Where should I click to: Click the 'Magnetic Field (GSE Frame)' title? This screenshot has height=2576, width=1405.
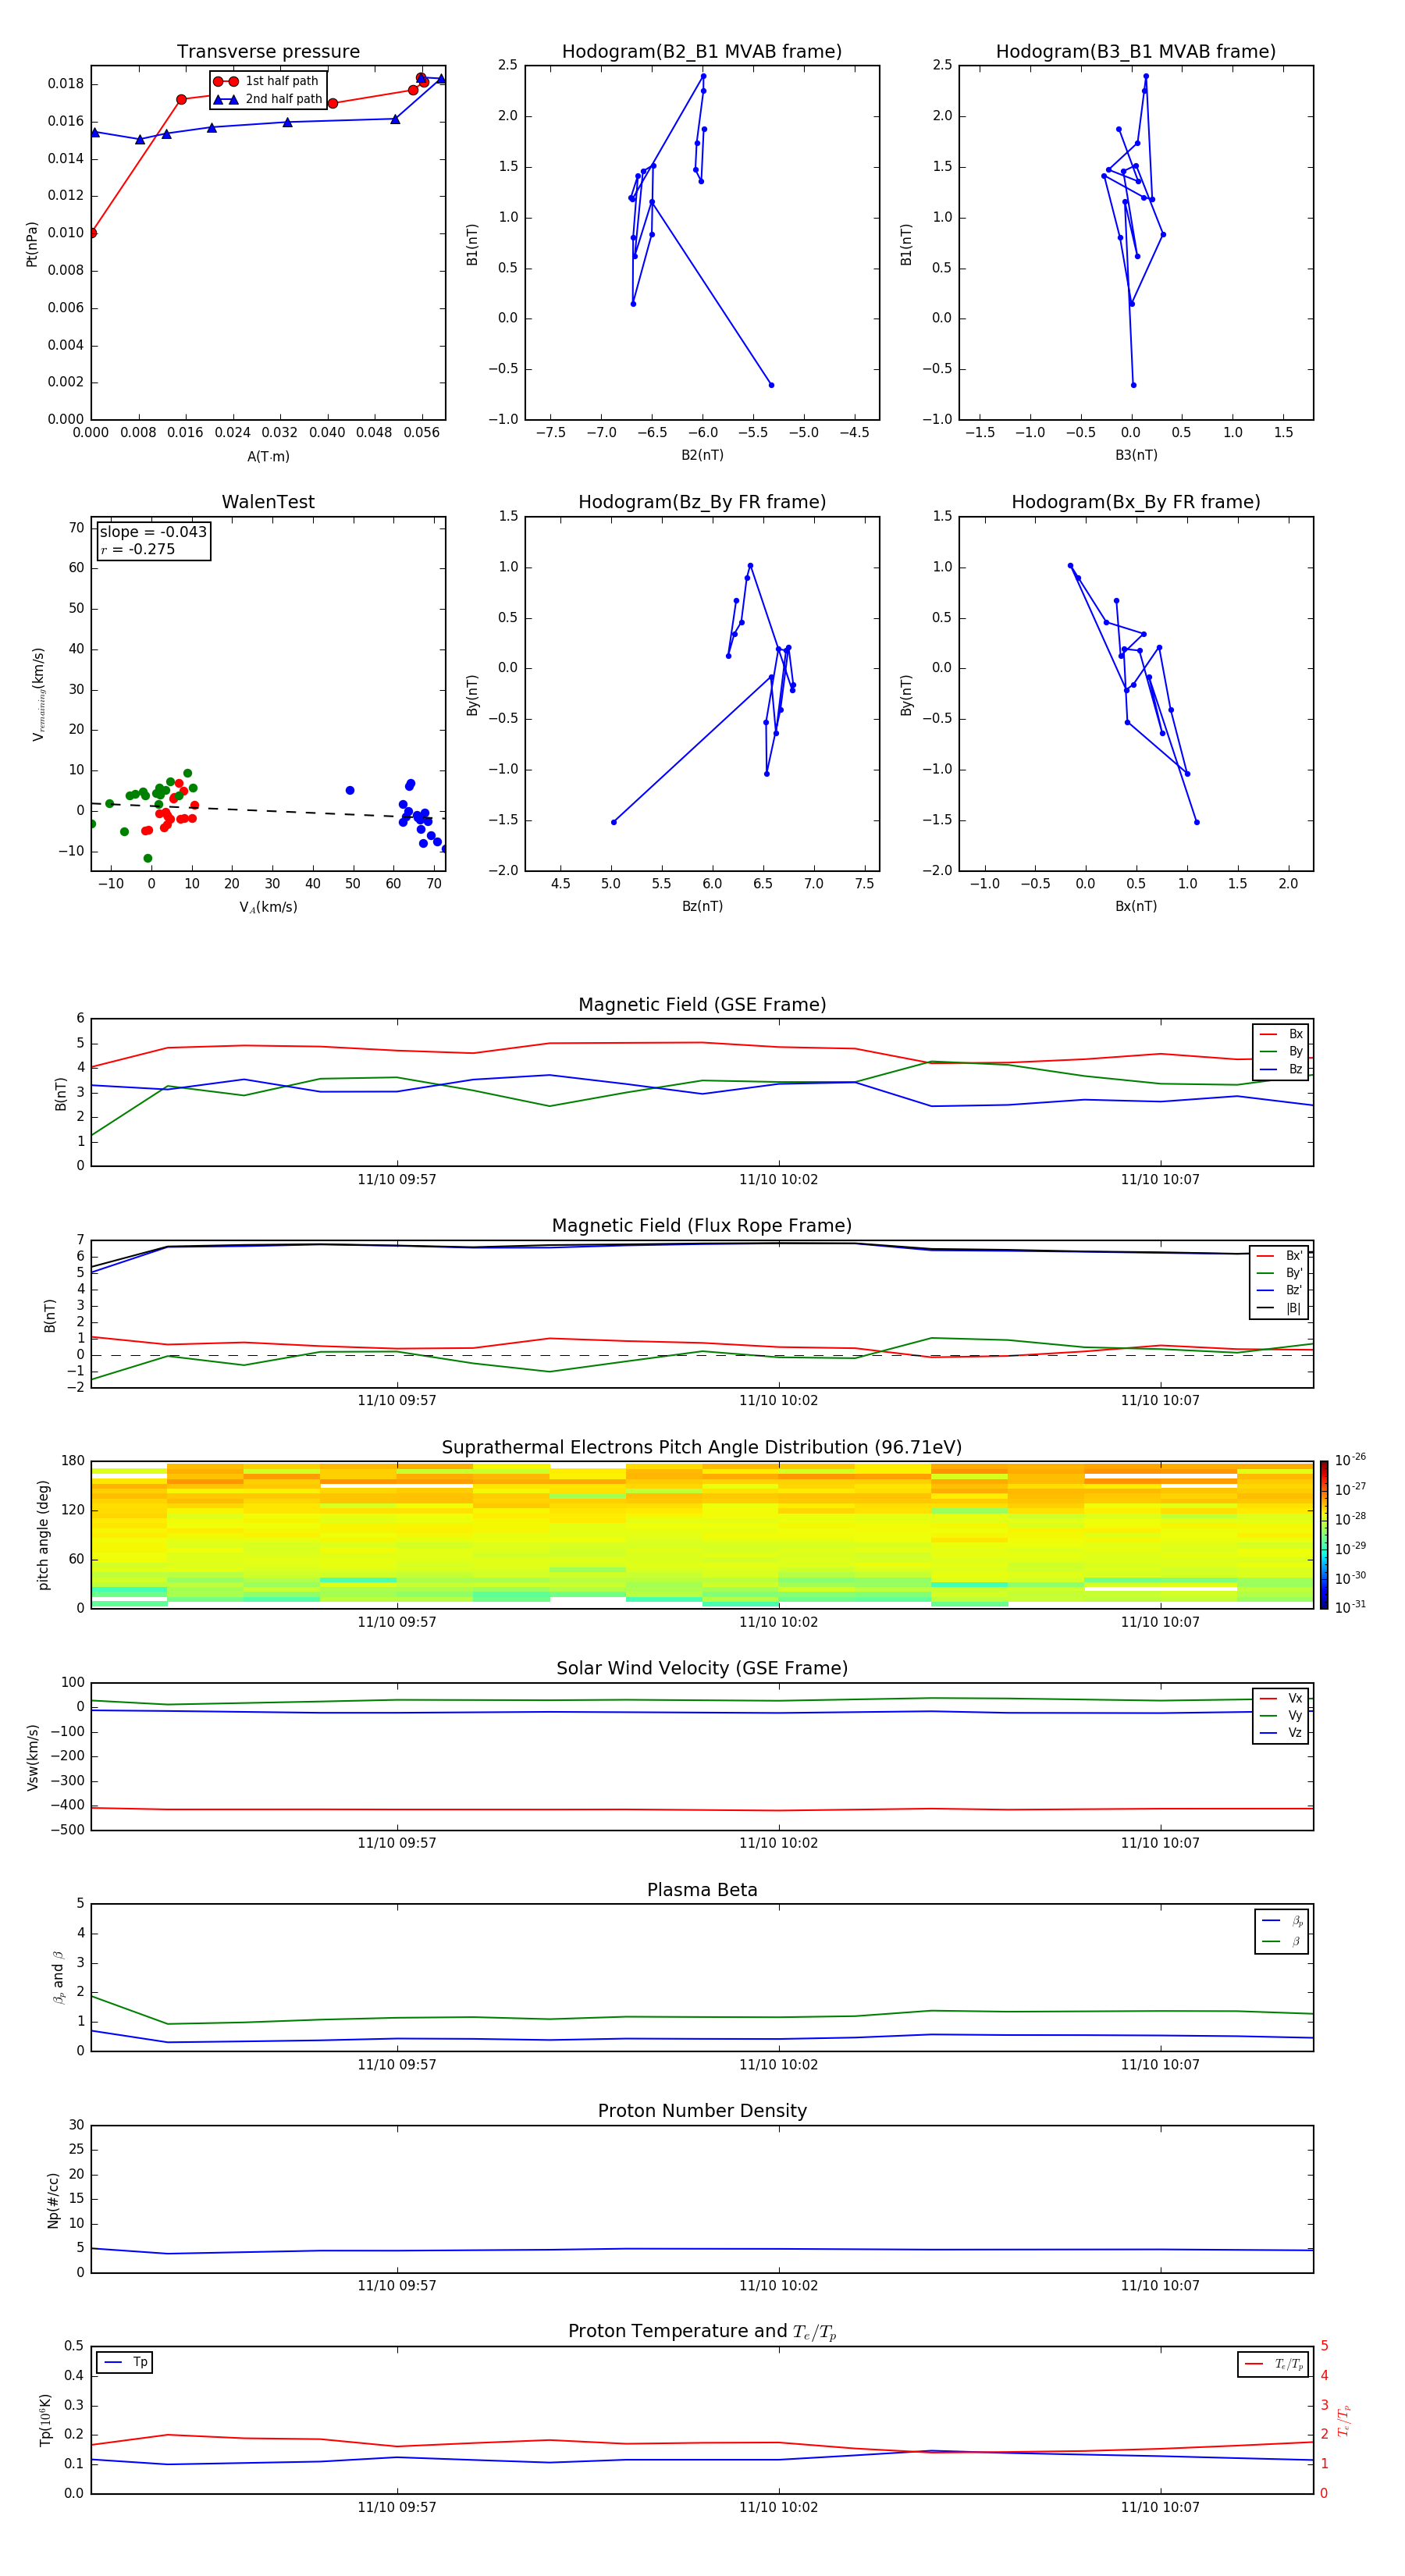[702, 1005]
